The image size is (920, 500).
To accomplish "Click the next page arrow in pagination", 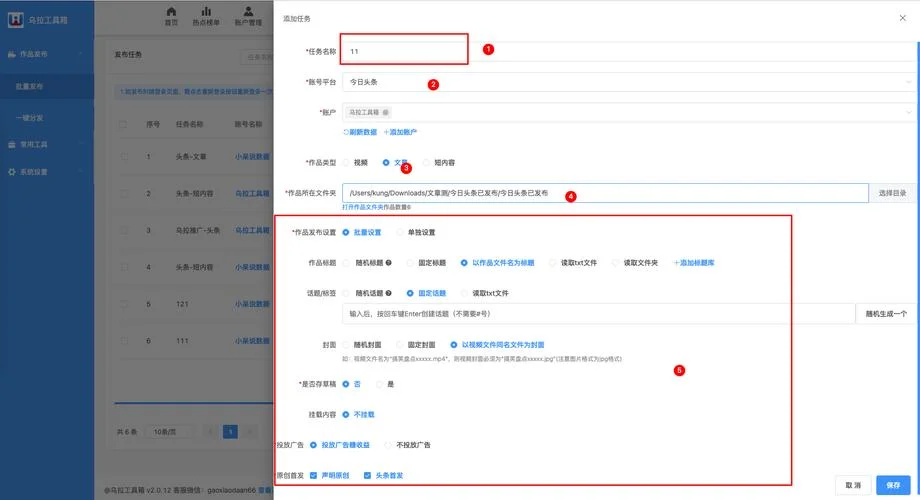I will pyautogui.click(x=250, y=432).
